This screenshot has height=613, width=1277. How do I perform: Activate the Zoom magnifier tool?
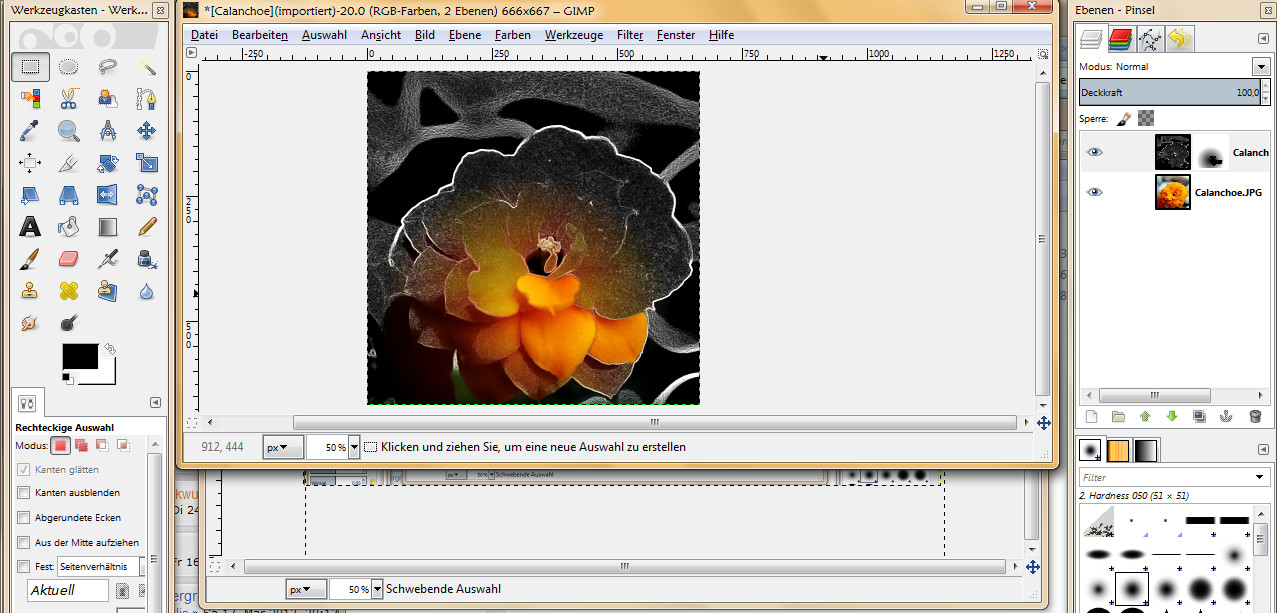point(68,130)
